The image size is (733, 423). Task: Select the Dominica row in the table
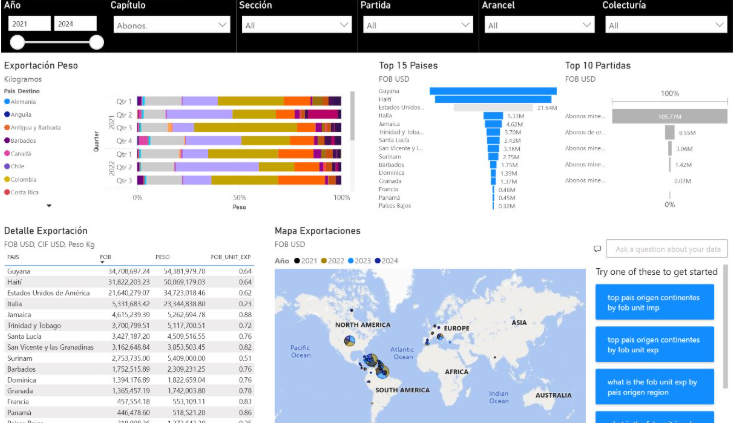129,380
